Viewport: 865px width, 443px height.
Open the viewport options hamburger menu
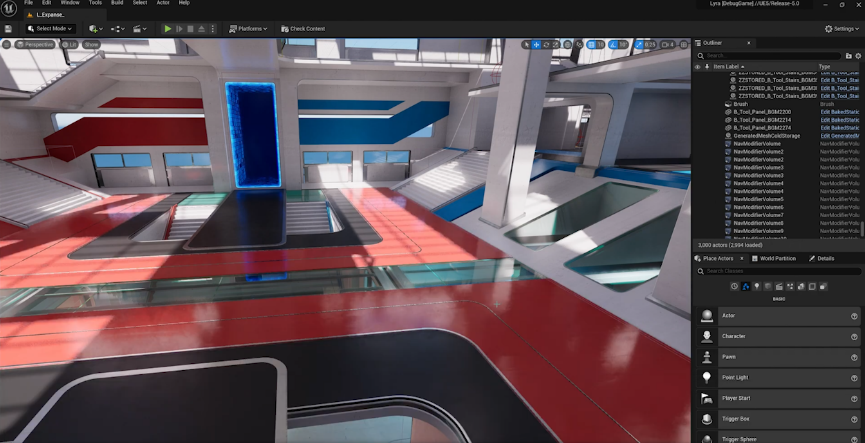[7, 45]
